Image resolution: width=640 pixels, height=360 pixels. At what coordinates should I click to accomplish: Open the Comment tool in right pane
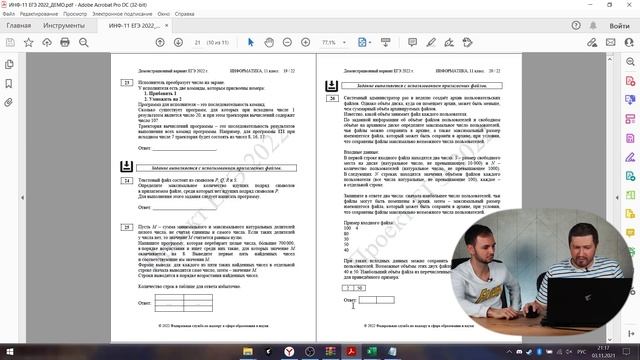[x=631, y=232]
